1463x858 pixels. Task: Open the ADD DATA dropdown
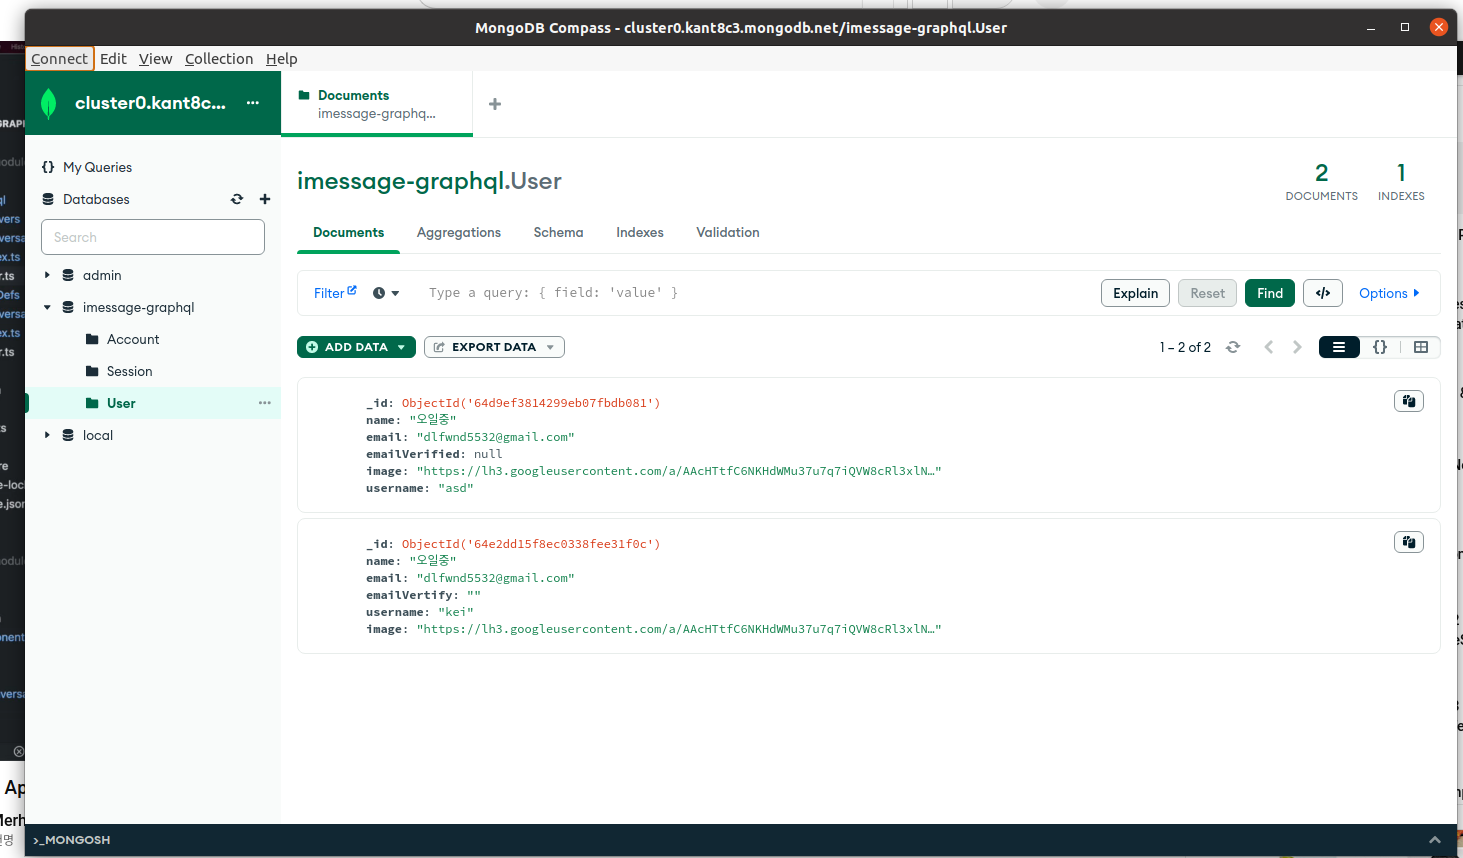pyautogui.click(x=356, y=347)
